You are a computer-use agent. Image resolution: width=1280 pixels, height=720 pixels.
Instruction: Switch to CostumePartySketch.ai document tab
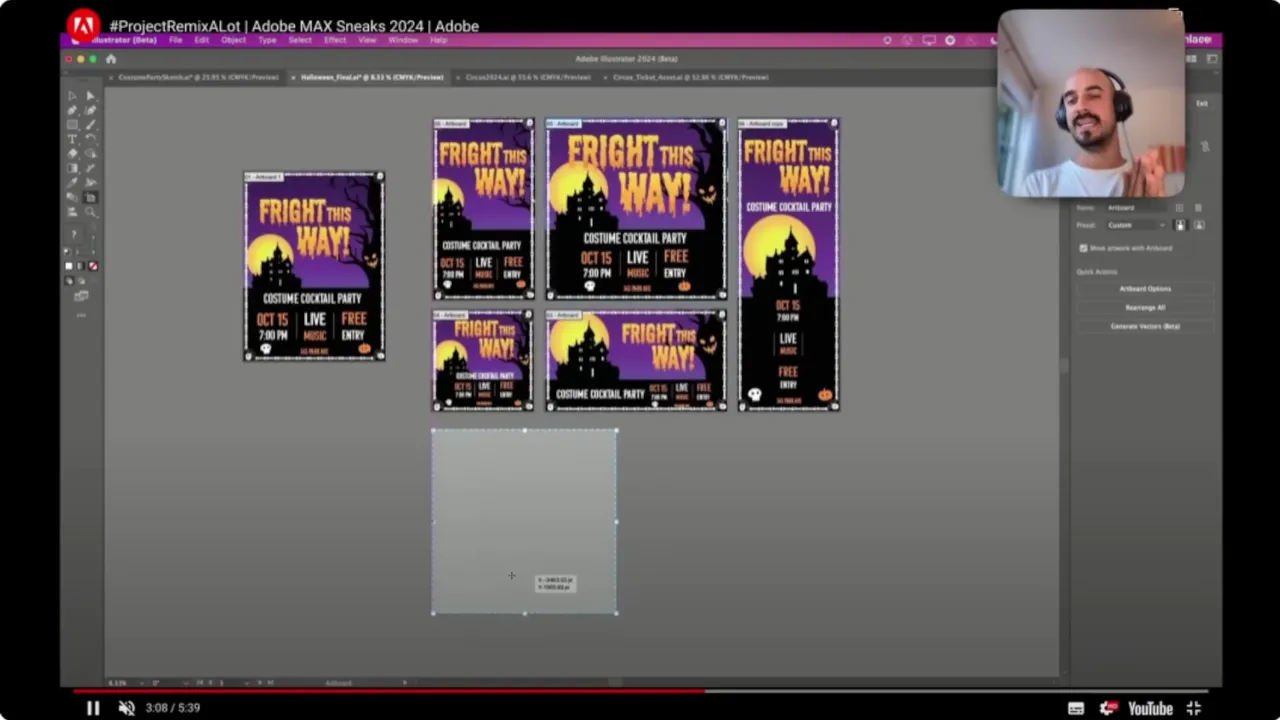(x=198, y=77)
